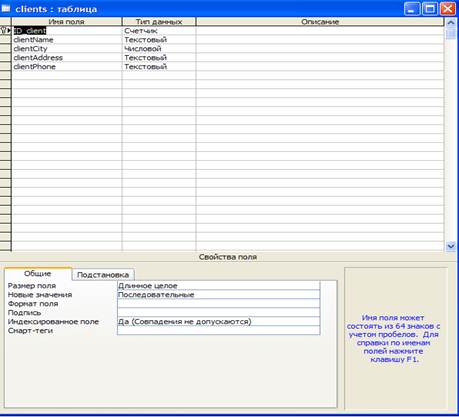459x417 pixels.
Task: Open data type cell showing Счетчик
Action: 159,31
